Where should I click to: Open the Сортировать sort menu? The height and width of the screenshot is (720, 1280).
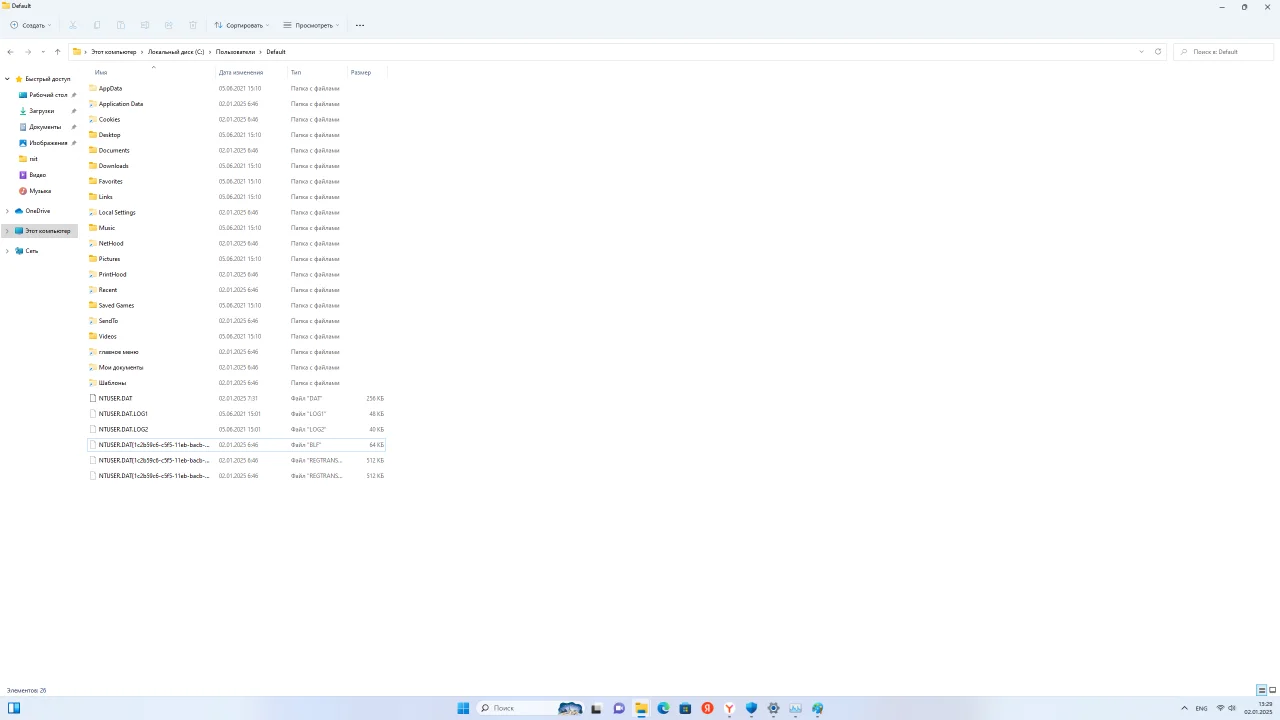(242, 25)
